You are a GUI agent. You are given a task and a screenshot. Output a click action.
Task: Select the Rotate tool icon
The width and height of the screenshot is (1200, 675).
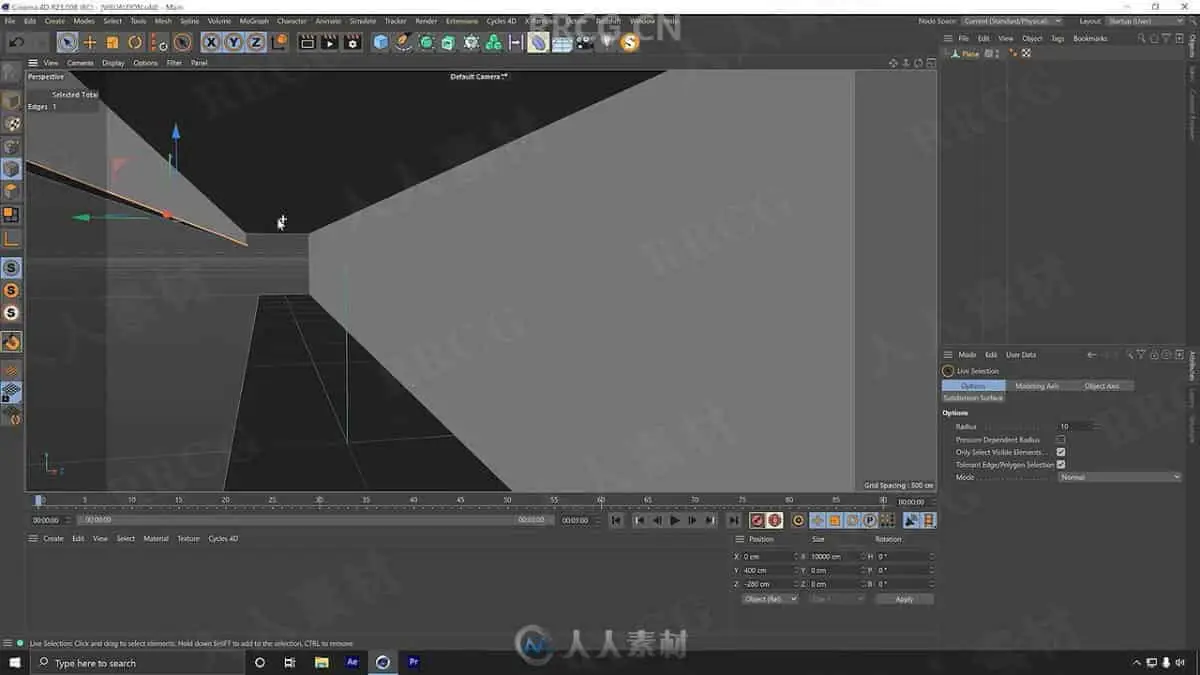point(135,42)
